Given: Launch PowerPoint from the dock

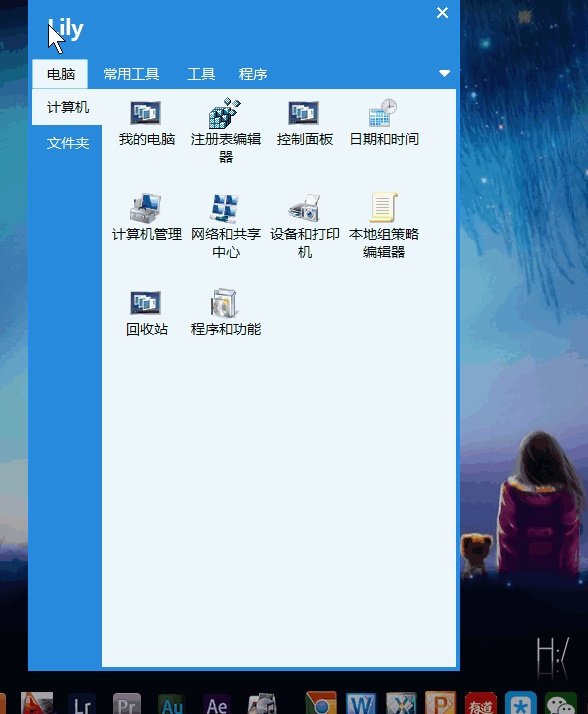Looking at the screenshot, I should (x=440, y=703).
